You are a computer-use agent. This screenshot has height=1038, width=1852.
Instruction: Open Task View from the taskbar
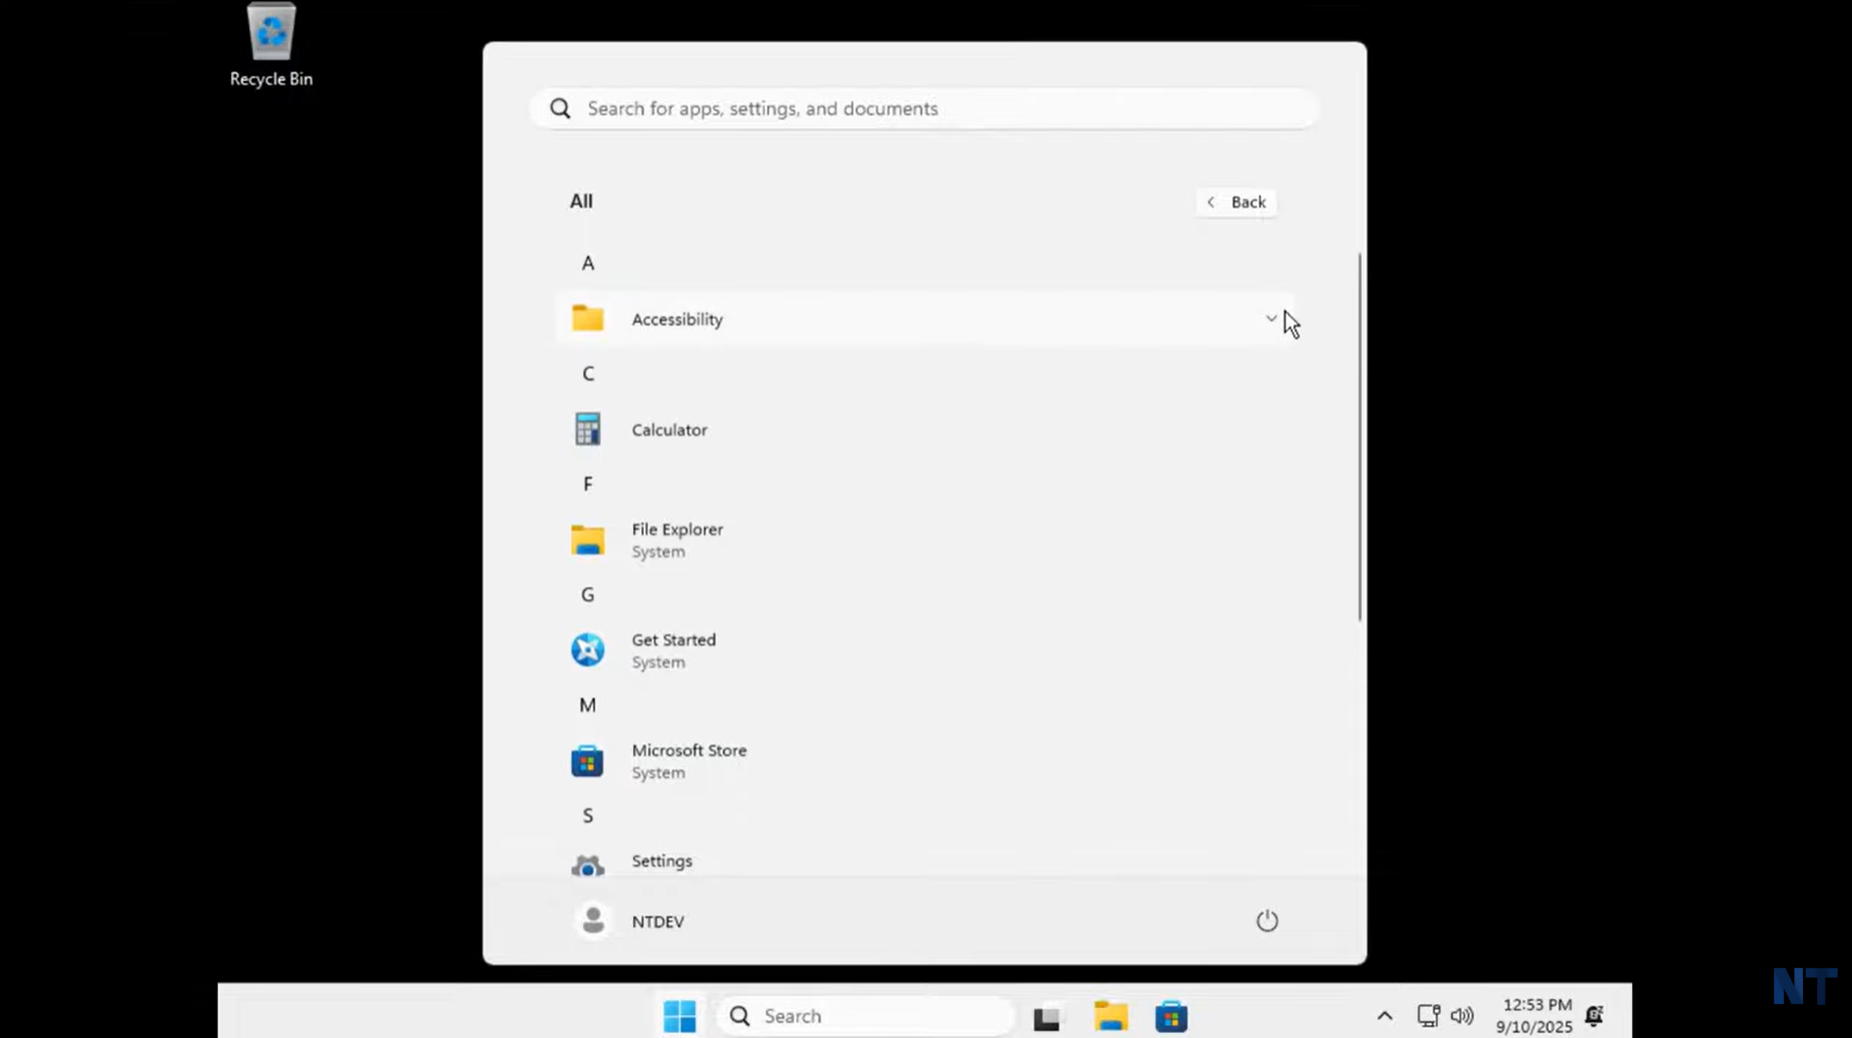(x=1047, y=1017)
